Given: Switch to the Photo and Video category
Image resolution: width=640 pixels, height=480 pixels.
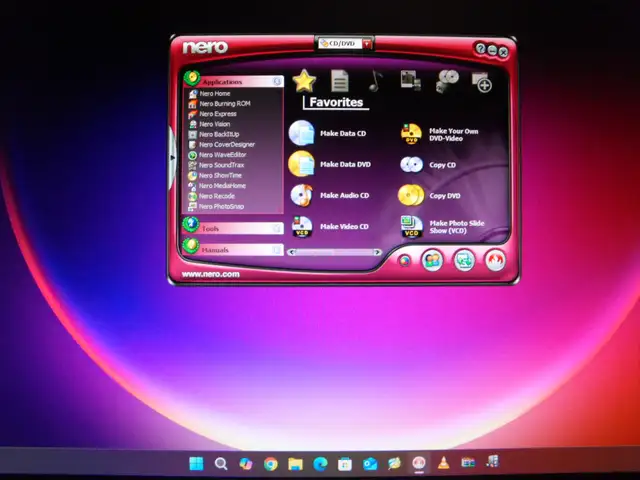Looking at the screenshot, I should [x=411, y=80].
